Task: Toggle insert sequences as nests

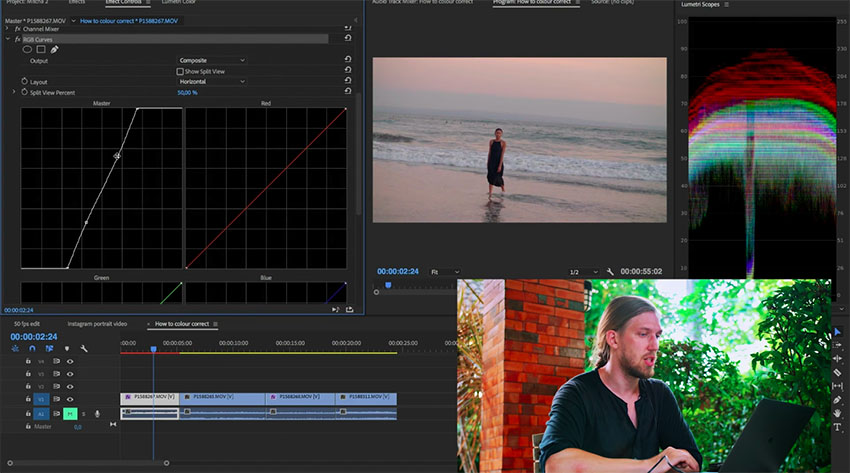Action: (15, 348)
